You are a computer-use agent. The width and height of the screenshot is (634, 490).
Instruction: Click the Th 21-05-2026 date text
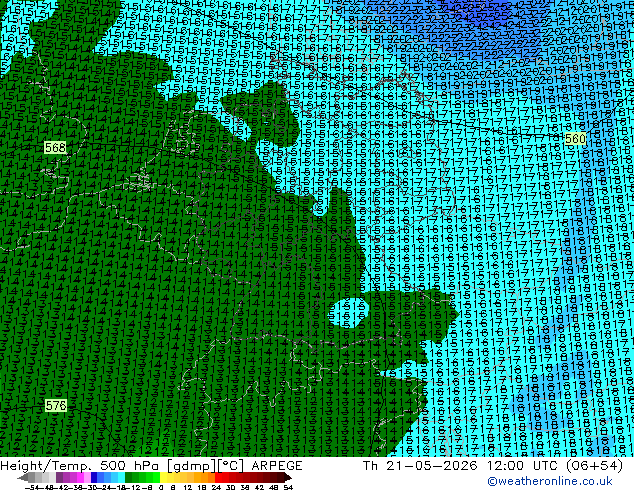tap(420, 466)
